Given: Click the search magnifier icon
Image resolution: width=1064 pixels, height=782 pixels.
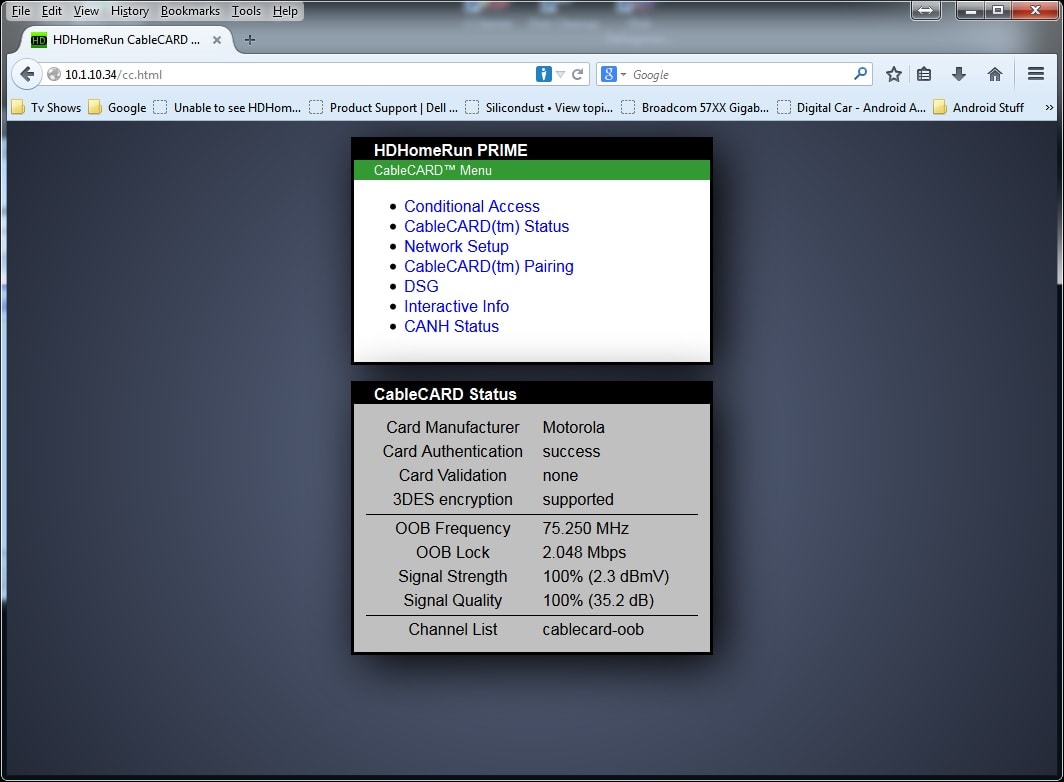Looking at the screenshot, I should pyautogui.click(x=860, y=75).
